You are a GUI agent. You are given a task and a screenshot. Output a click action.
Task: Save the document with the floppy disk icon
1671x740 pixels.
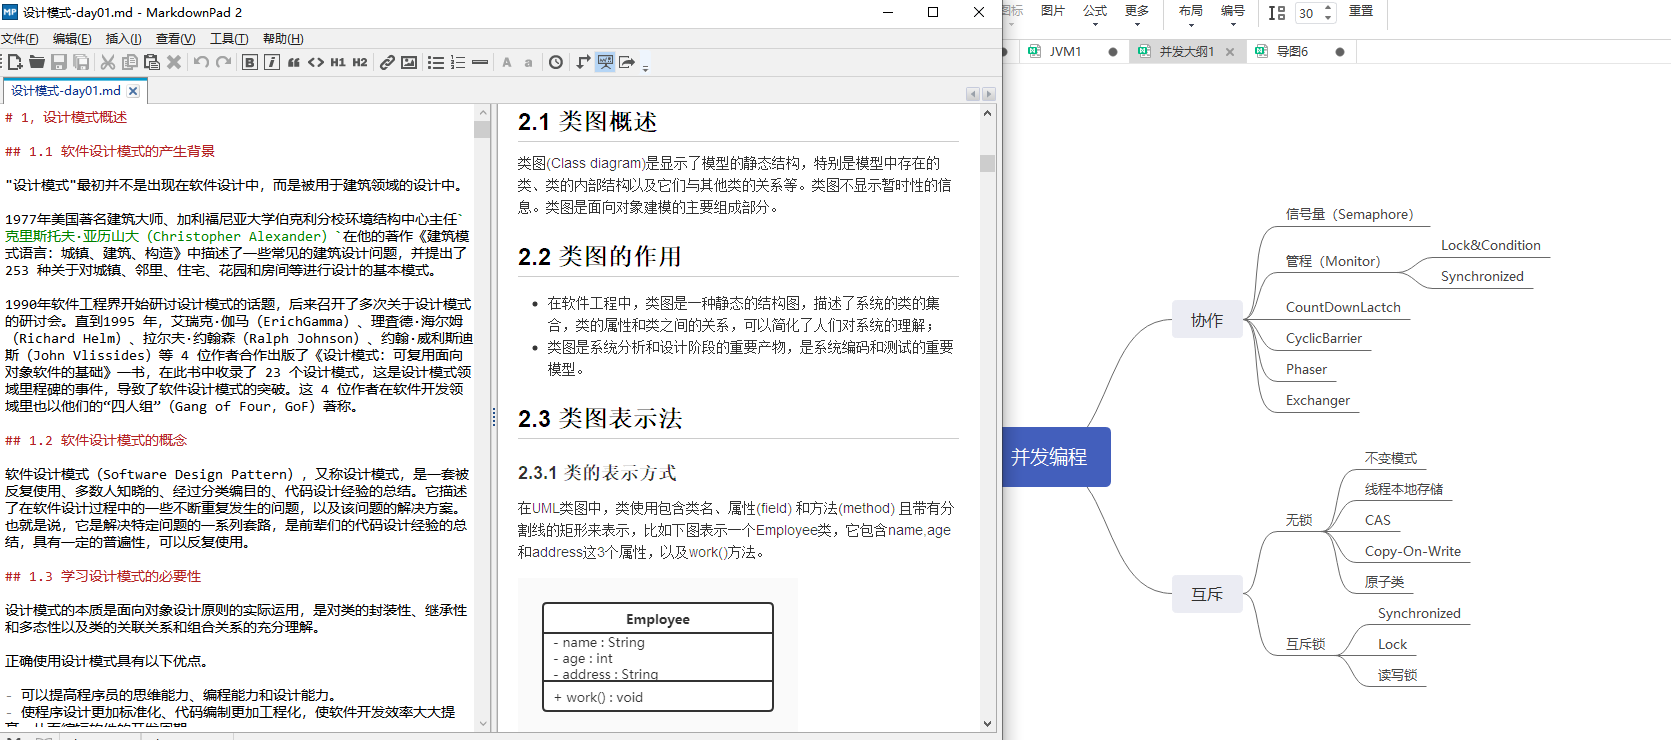click(x=59, y=62)
